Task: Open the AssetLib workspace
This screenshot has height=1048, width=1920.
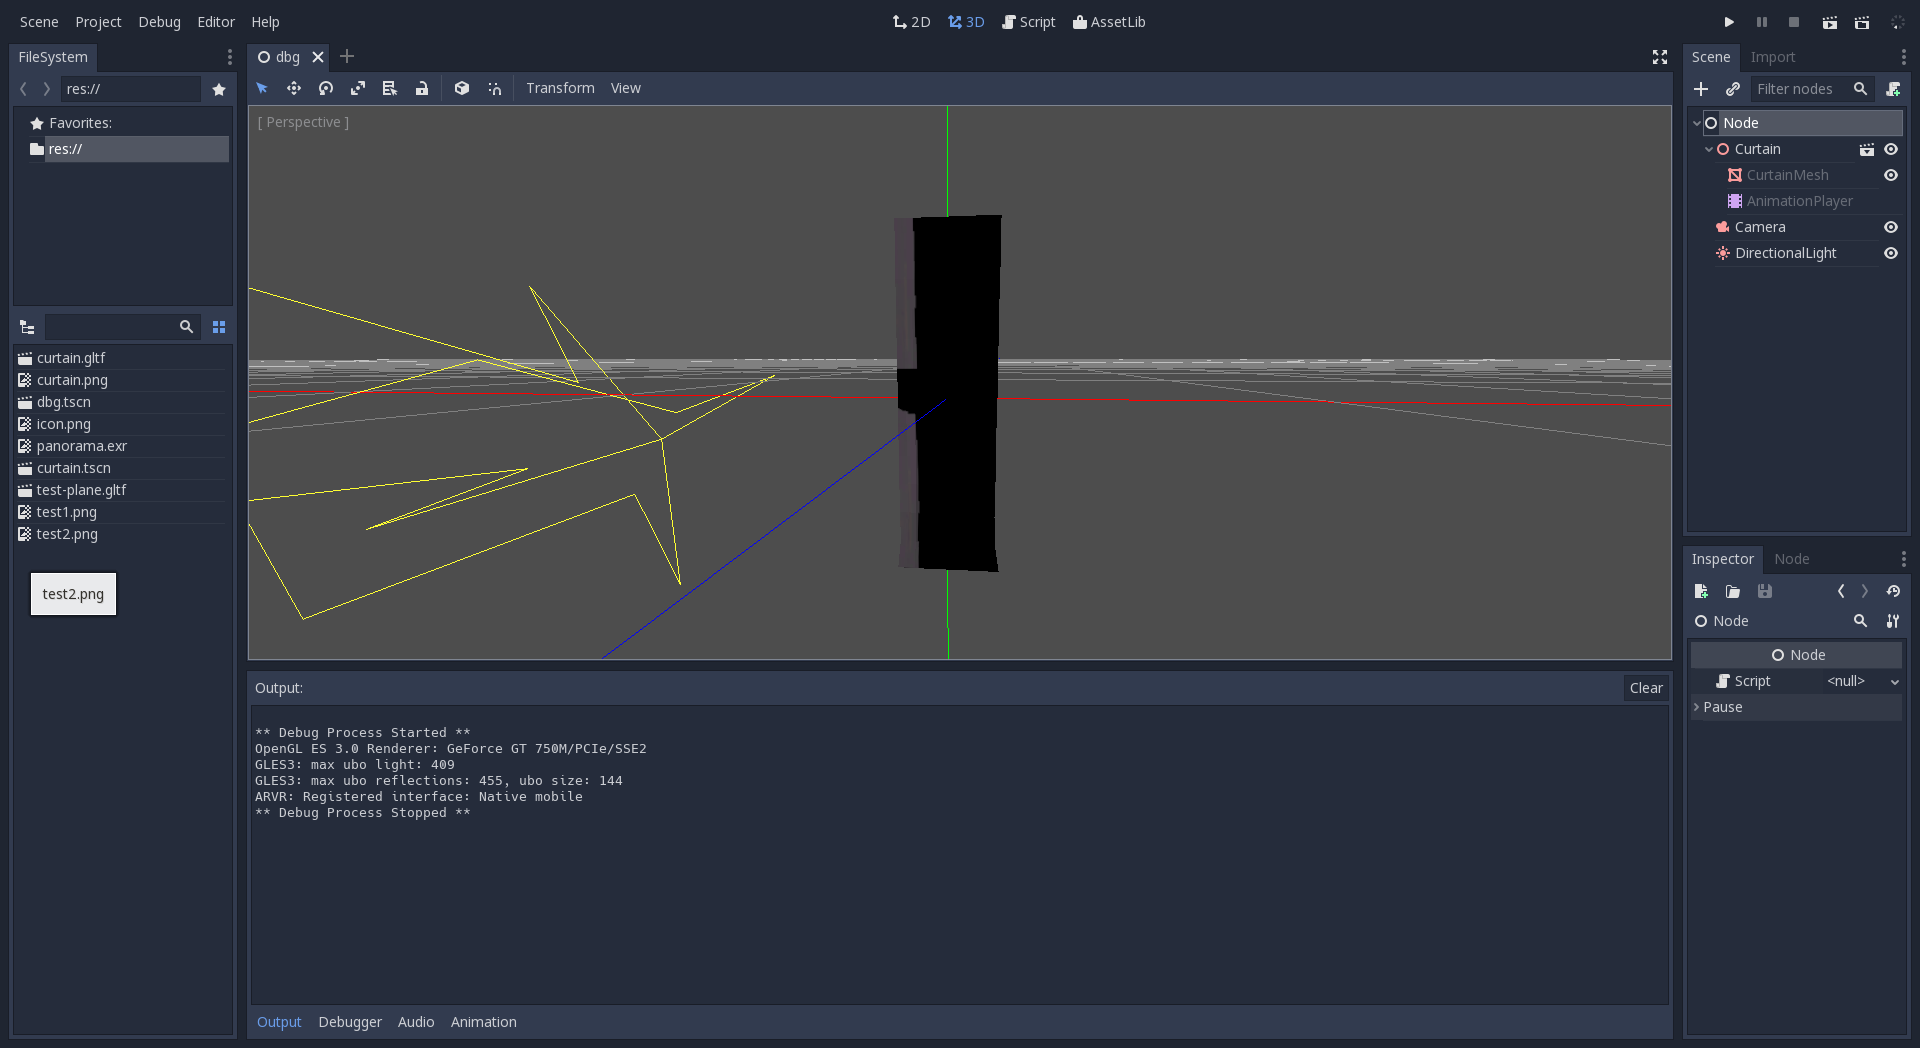Action: pos(1109,22)
